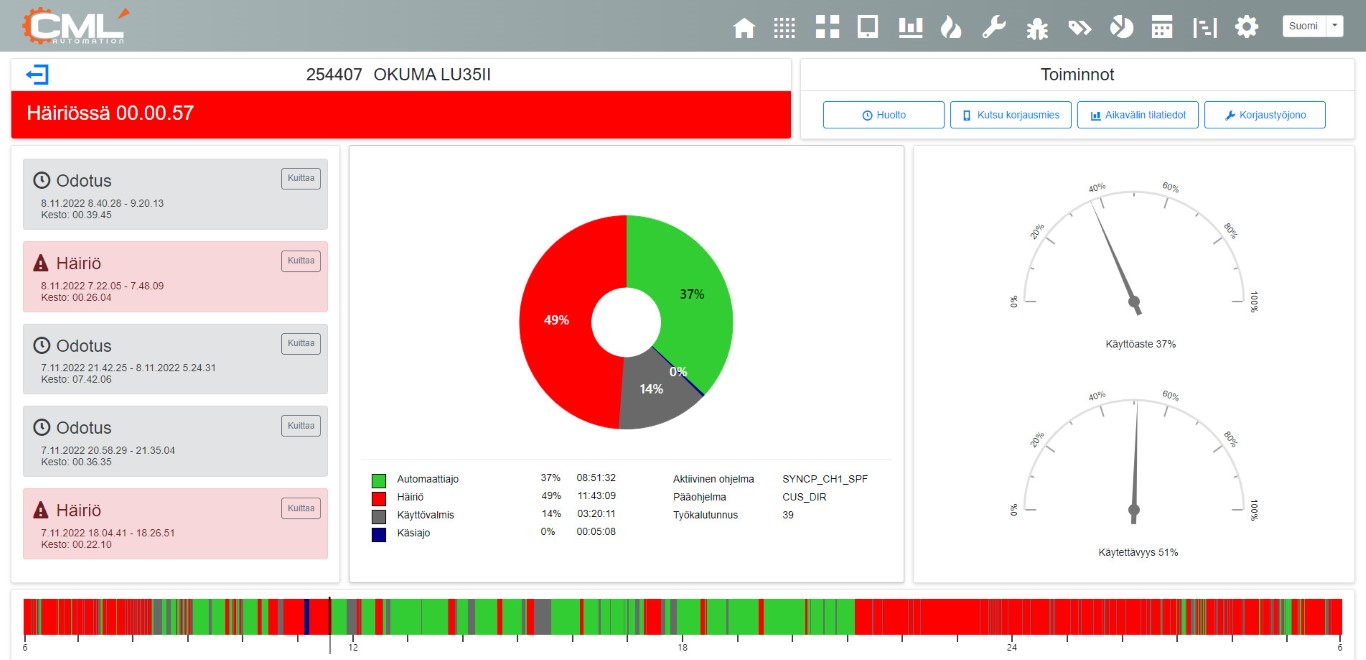Click the flame icon in navigation
Viewport: 1366px width, 660px height.
[951, 27]
